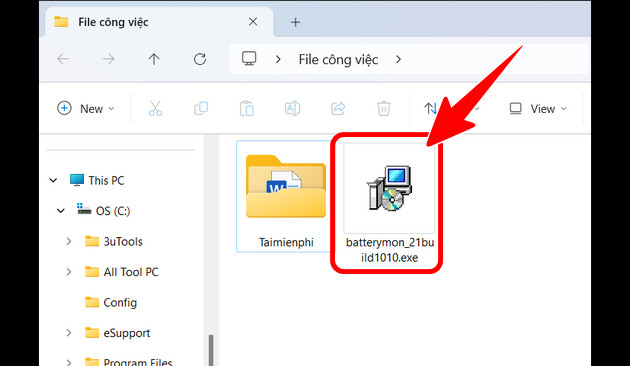Image resolution: width=630 pixels, height=366 pixels.
Task: Open the New item dropdown
Action: (x=86, y=108)
